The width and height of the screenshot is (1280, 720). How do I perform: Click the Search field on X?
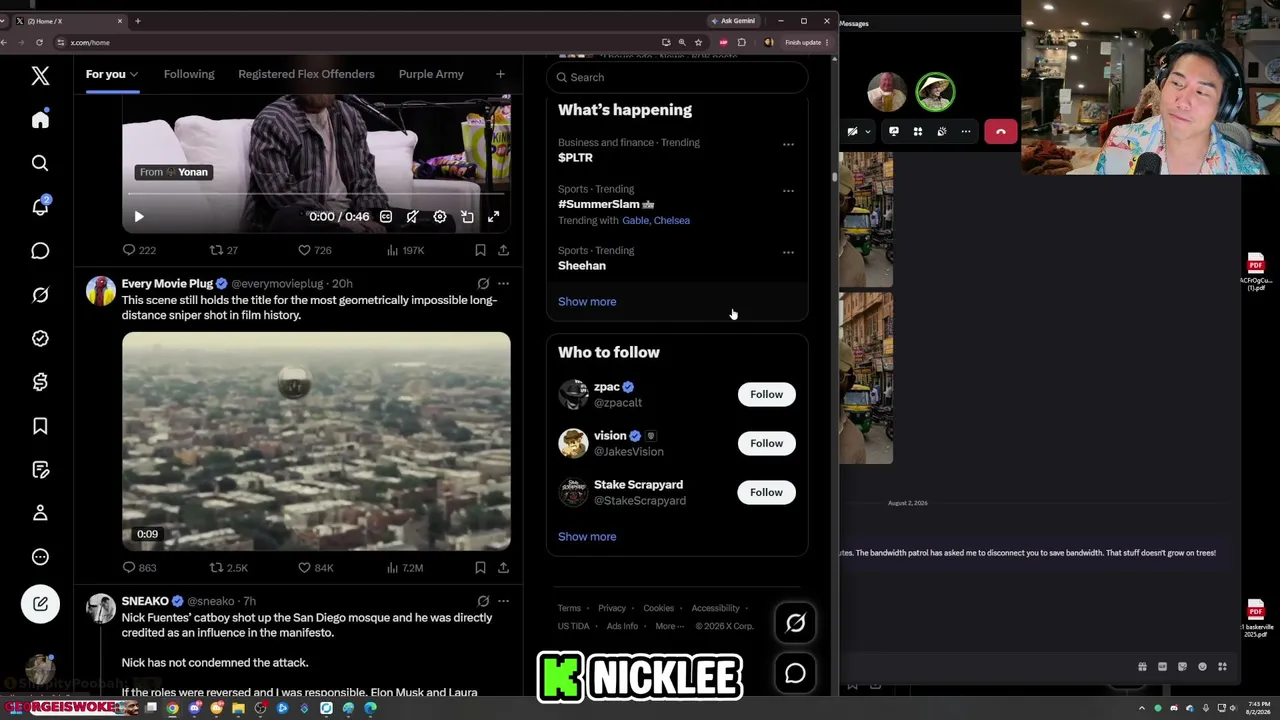[677, 77]
